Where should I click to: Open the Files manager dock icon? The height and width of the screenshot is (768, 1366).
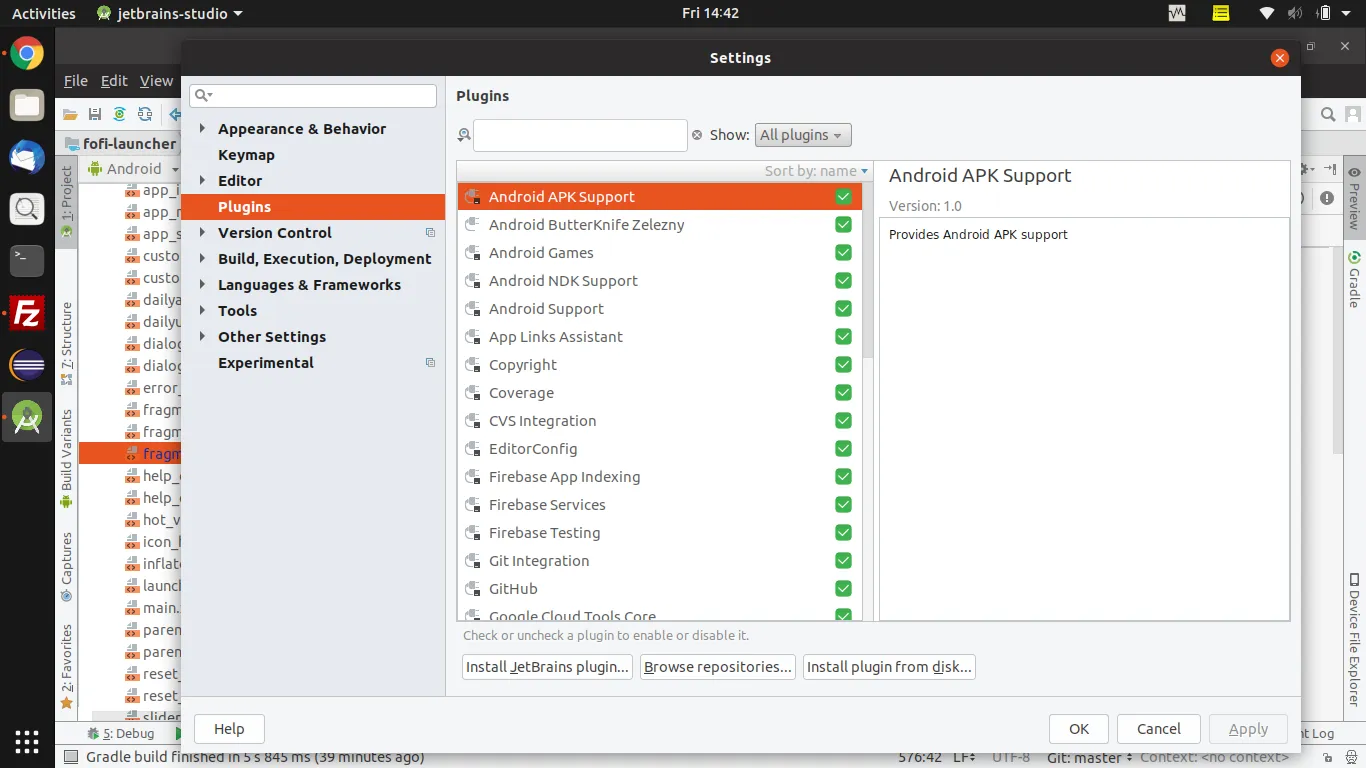pos(27,105)
